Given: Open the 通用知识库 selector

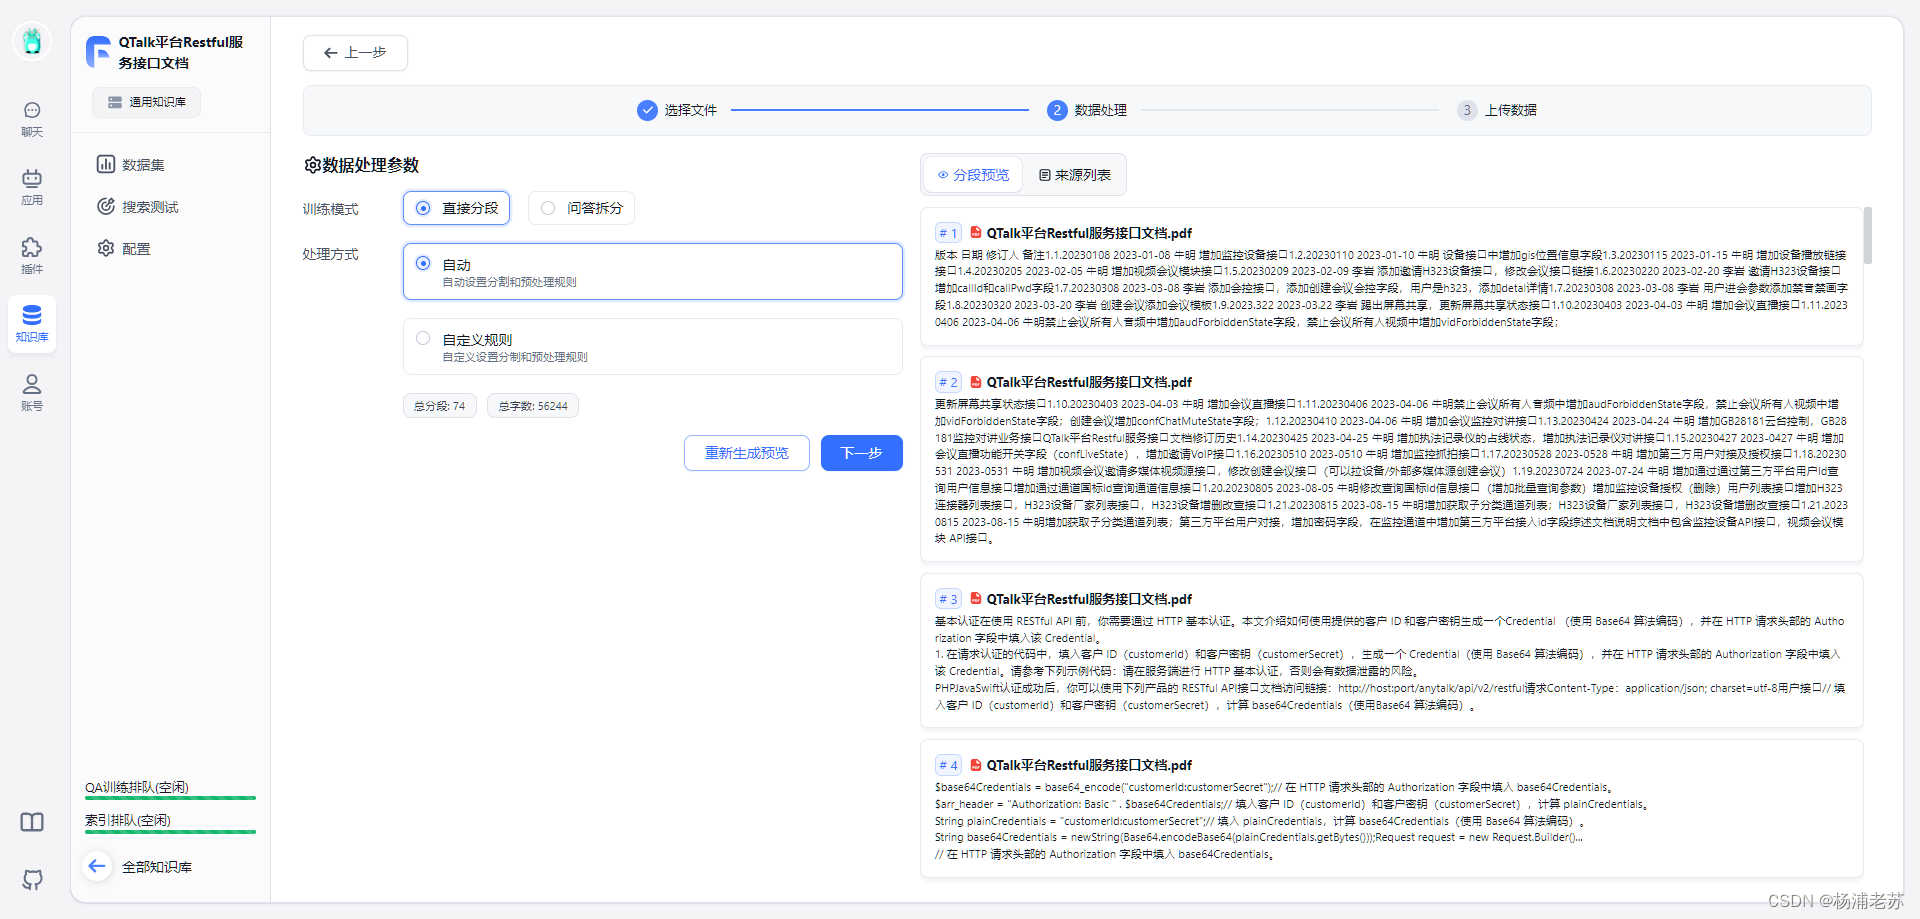Looking at the screenshot, I should pos(146,102).
